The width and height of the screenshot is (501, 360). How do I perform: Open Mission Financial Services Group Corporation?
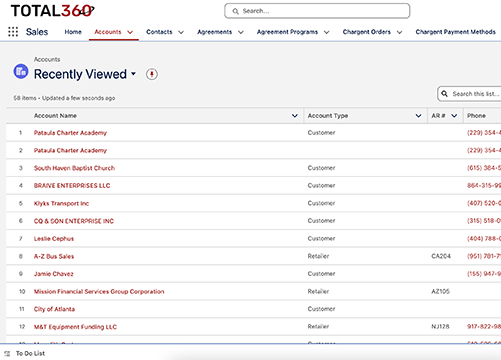pyautogui.click(x=99, y=292)
